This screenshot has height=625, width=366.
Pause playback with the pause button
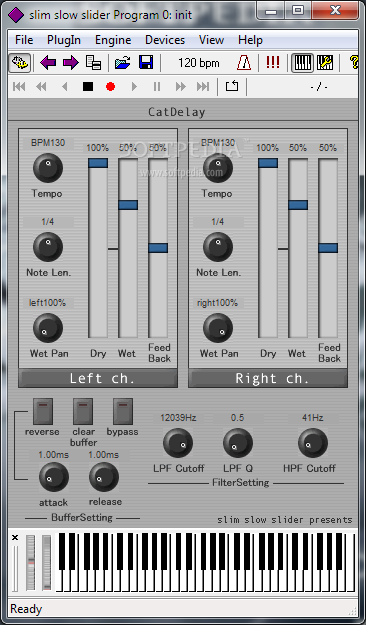coord(157,86)
